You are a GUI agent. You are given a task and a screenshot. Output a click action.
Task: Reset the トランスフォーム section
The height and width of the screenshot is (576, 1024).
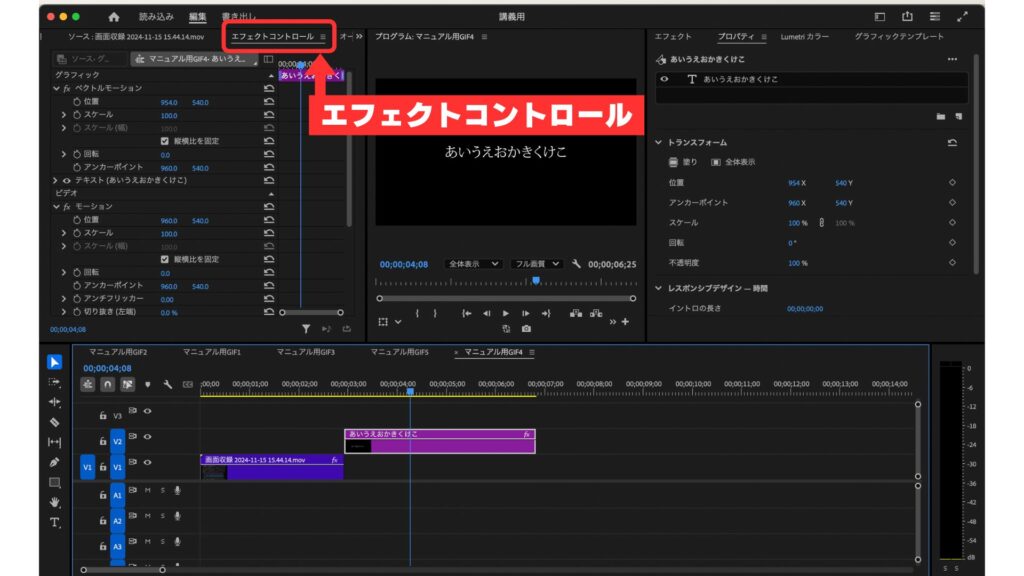point(952,142)
